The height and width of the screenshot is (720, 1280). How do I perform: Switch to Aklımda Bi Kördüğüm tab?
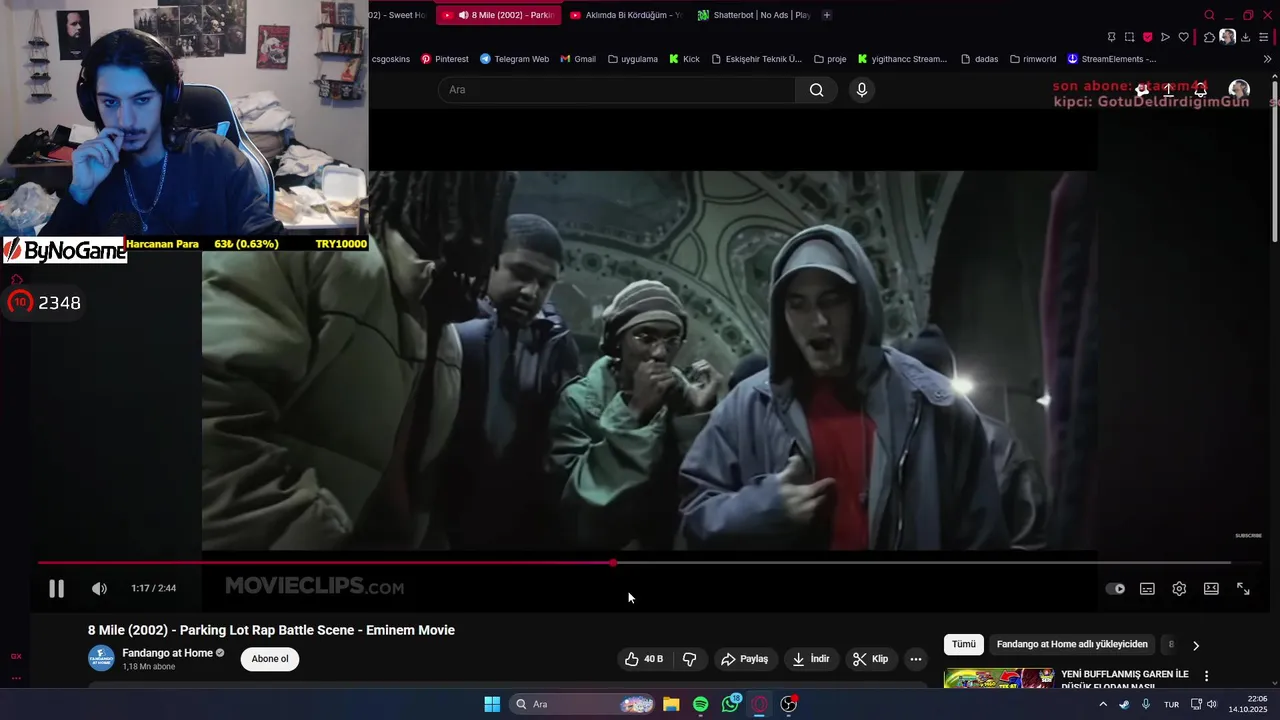[x=625, y=15]
